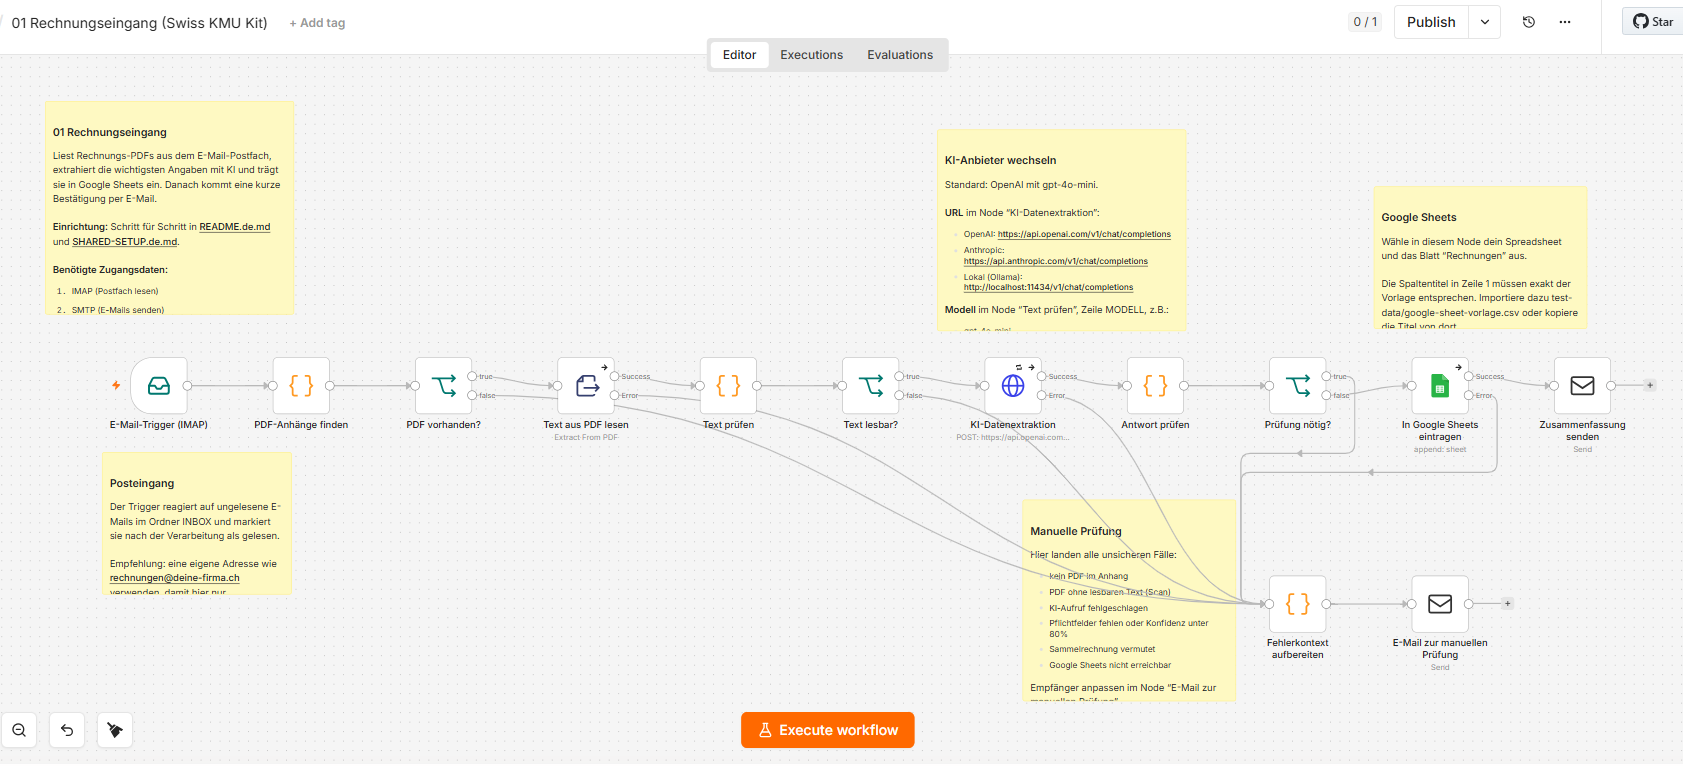Click false output of Text lesbar?
Screen dimensions: 1683x766
pyautogui.click(x=899, y=395)
